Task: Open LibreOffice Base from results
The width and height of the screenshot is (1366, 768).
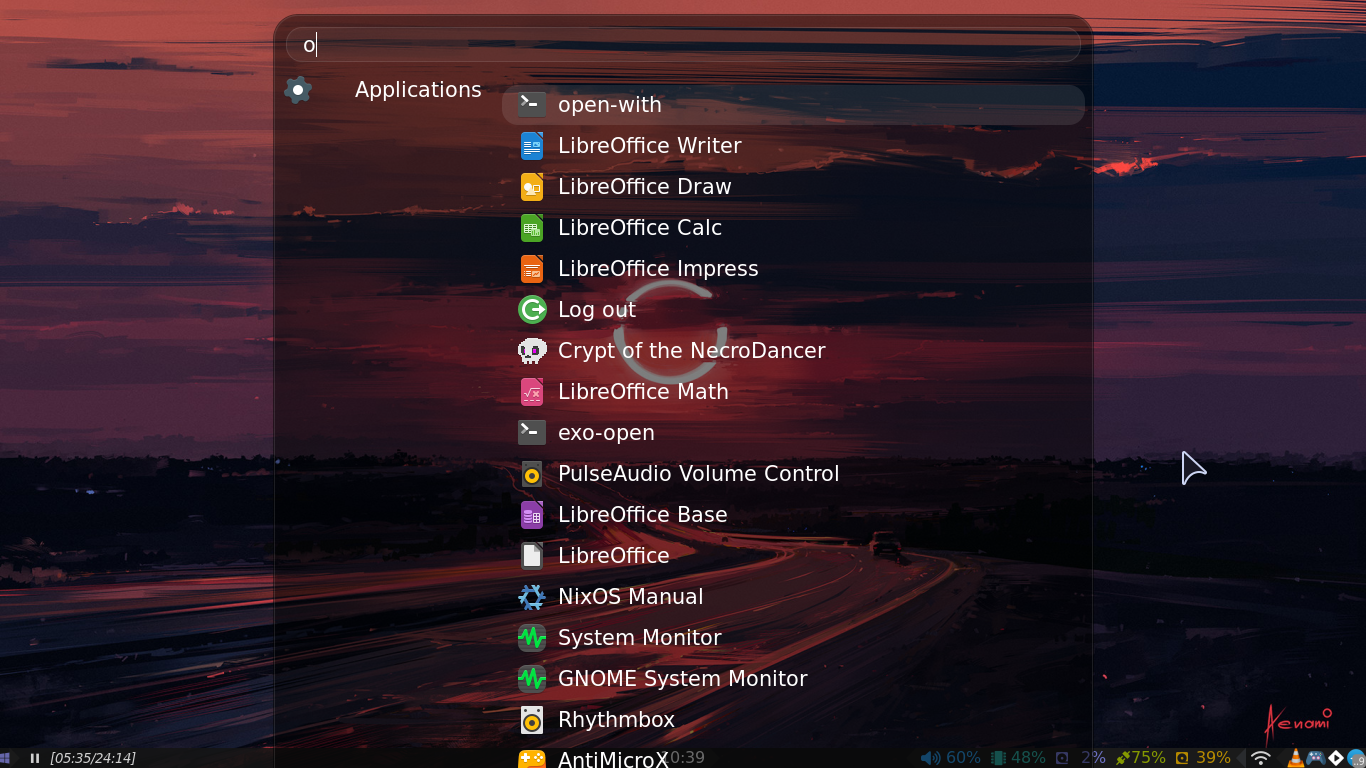Action: (x=793, y=515)
